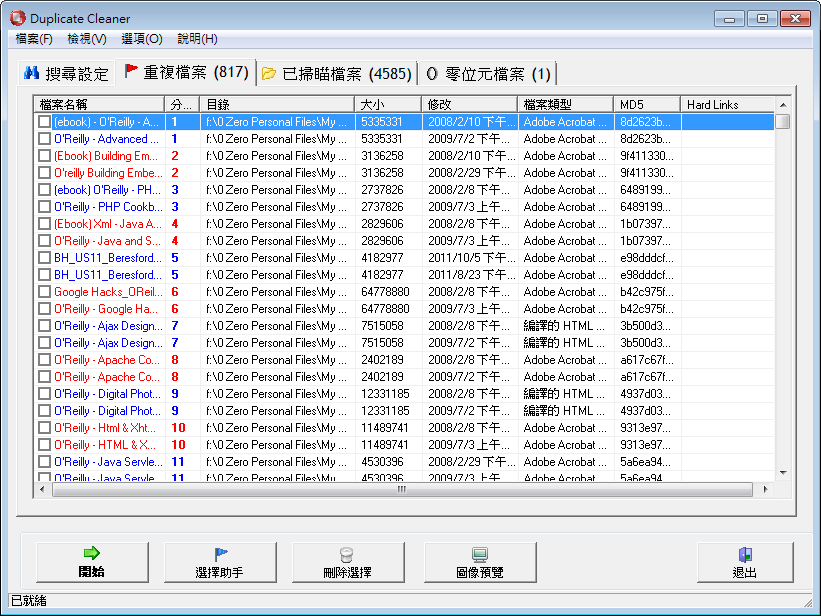The image size is (821, 616).
Task: Check the O'Reilly - Html & Xht... checkbox
Action: tap(45, 428)
